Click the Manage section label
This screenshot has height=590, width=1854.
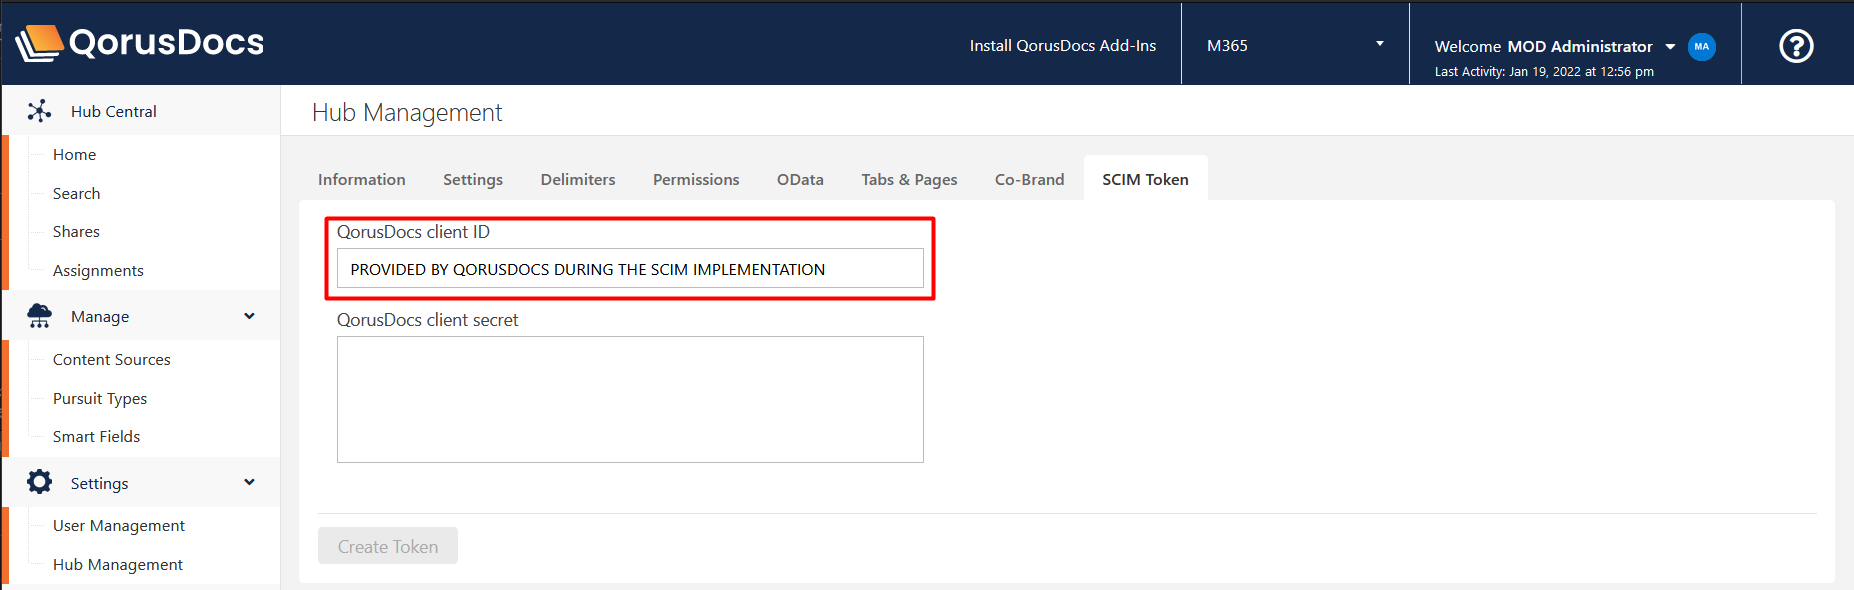pyautogui.click(x=100, y=316)
